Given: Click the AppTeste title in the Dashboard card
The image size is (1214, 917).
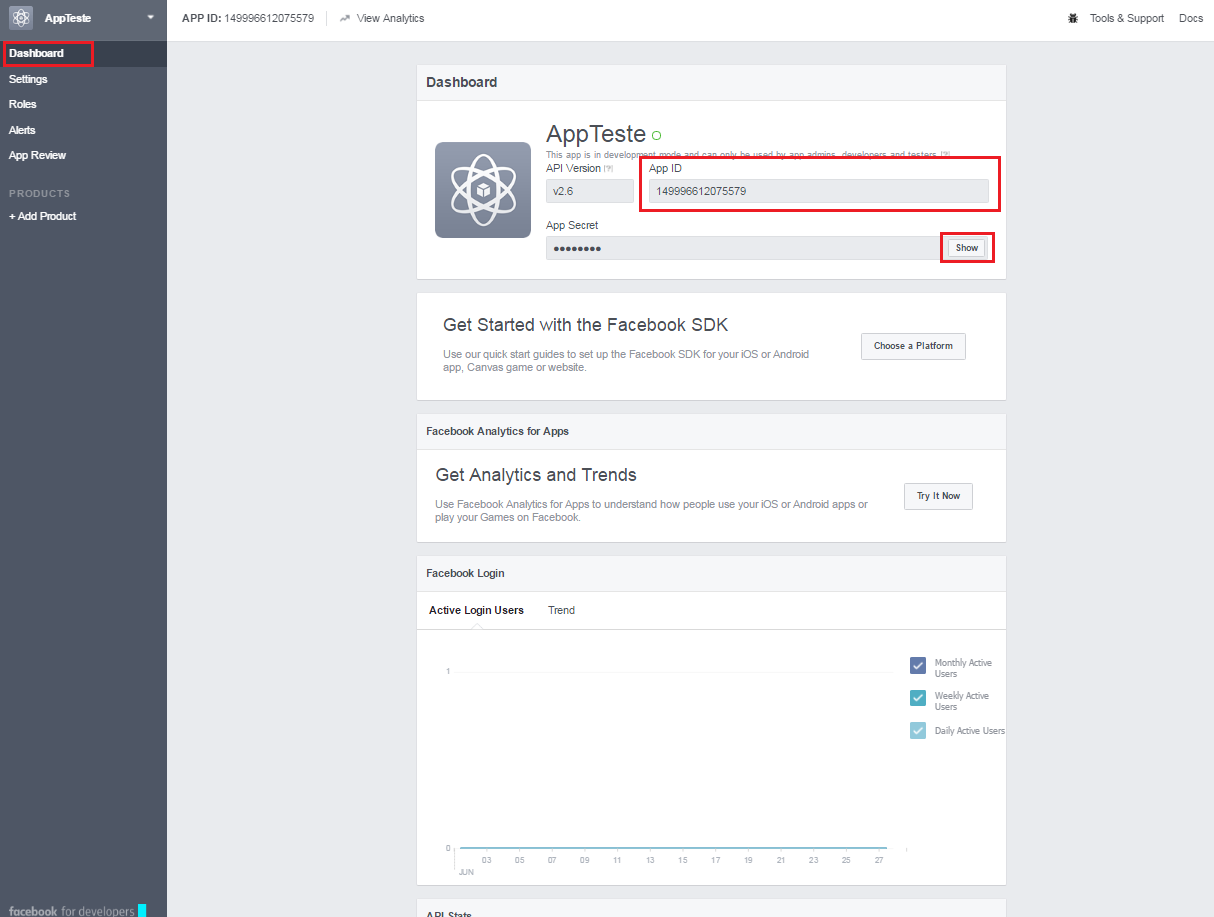Looking at the screenshot, I should 596,135.
